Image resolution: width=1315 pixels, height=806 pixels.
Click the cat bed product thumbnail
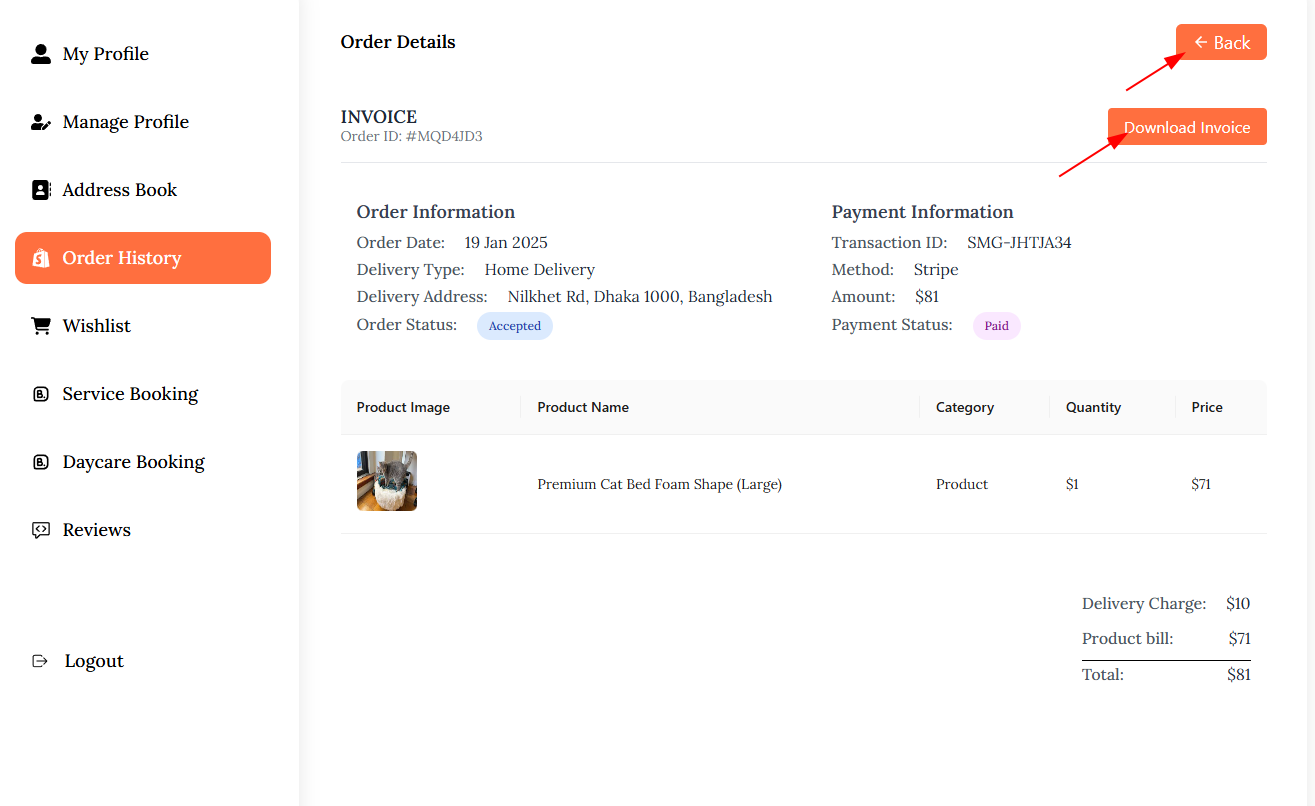pos(387,481)
